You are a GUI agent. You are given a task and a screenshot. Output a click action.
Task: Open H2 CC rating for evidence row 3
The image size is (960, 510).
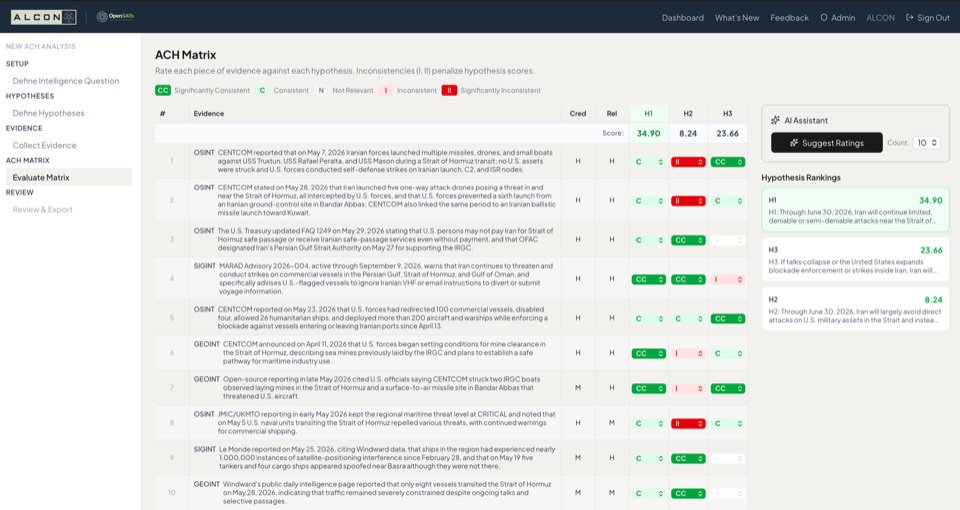click(688, 240)
